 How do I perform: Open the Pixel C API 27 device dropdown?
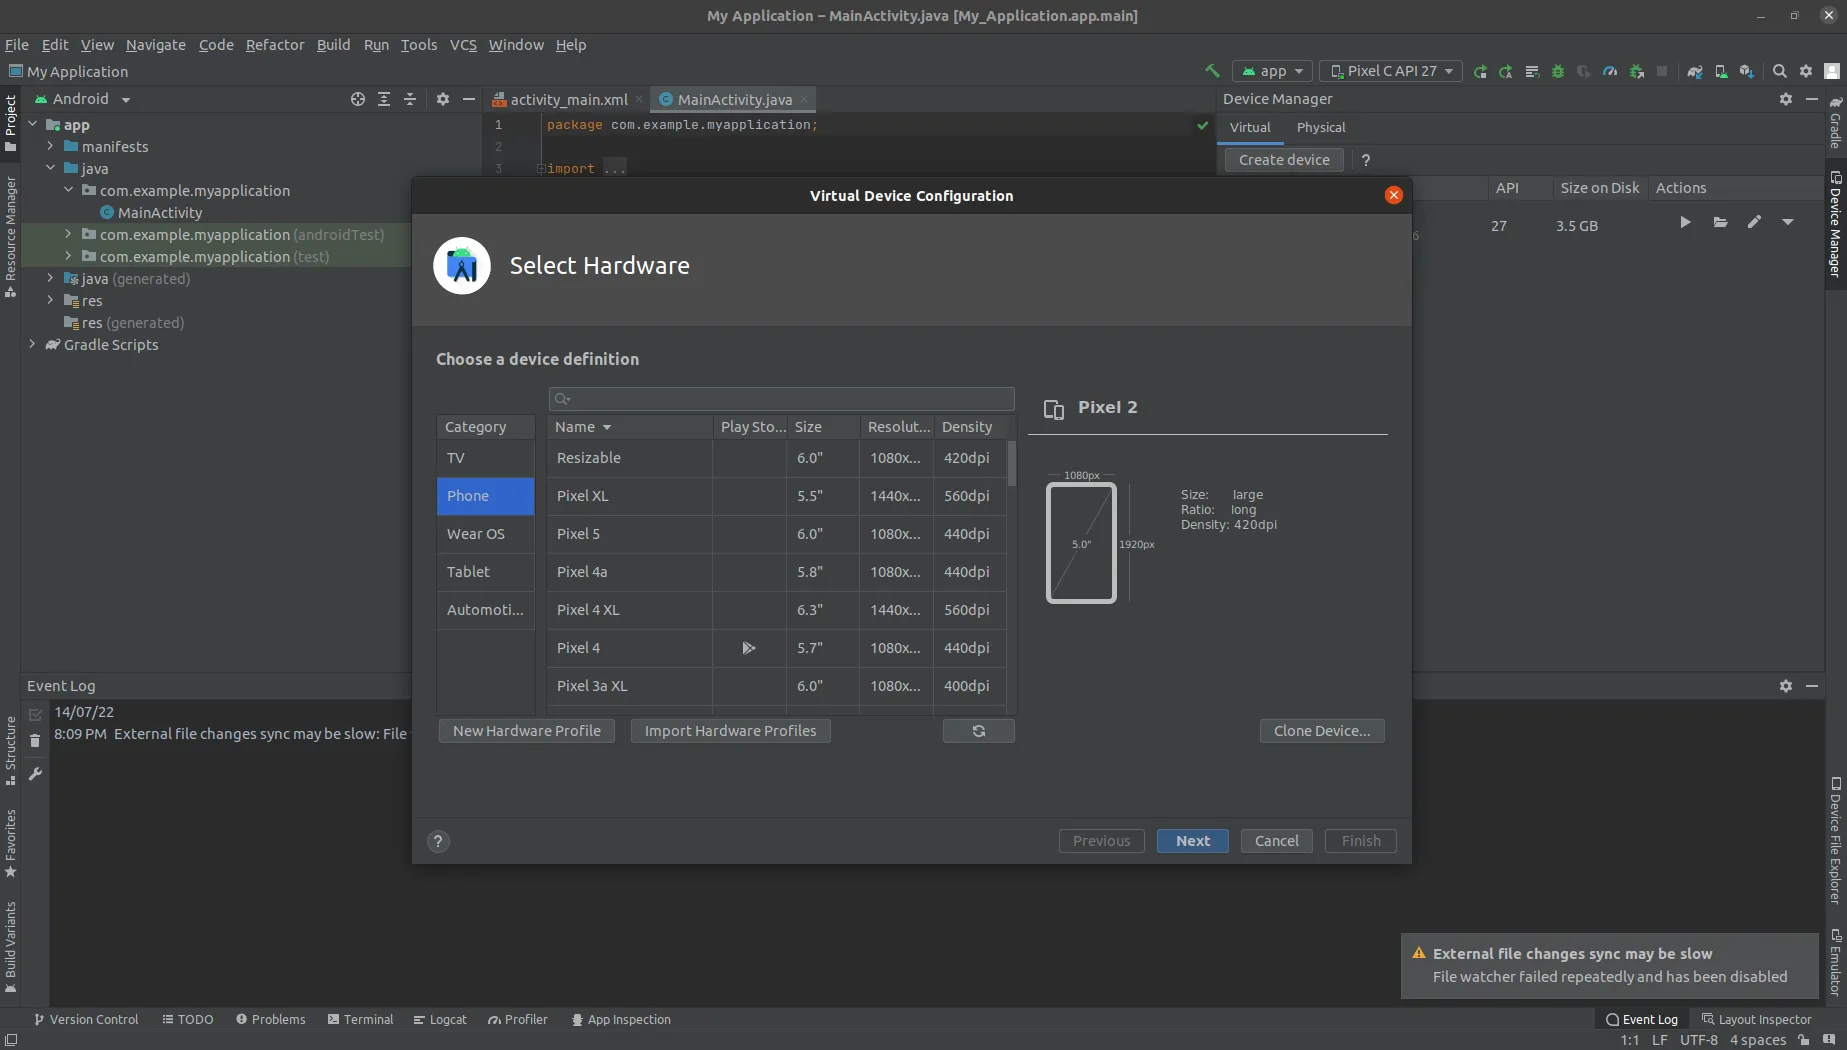pyautogui.click(x=1391, y=71)
